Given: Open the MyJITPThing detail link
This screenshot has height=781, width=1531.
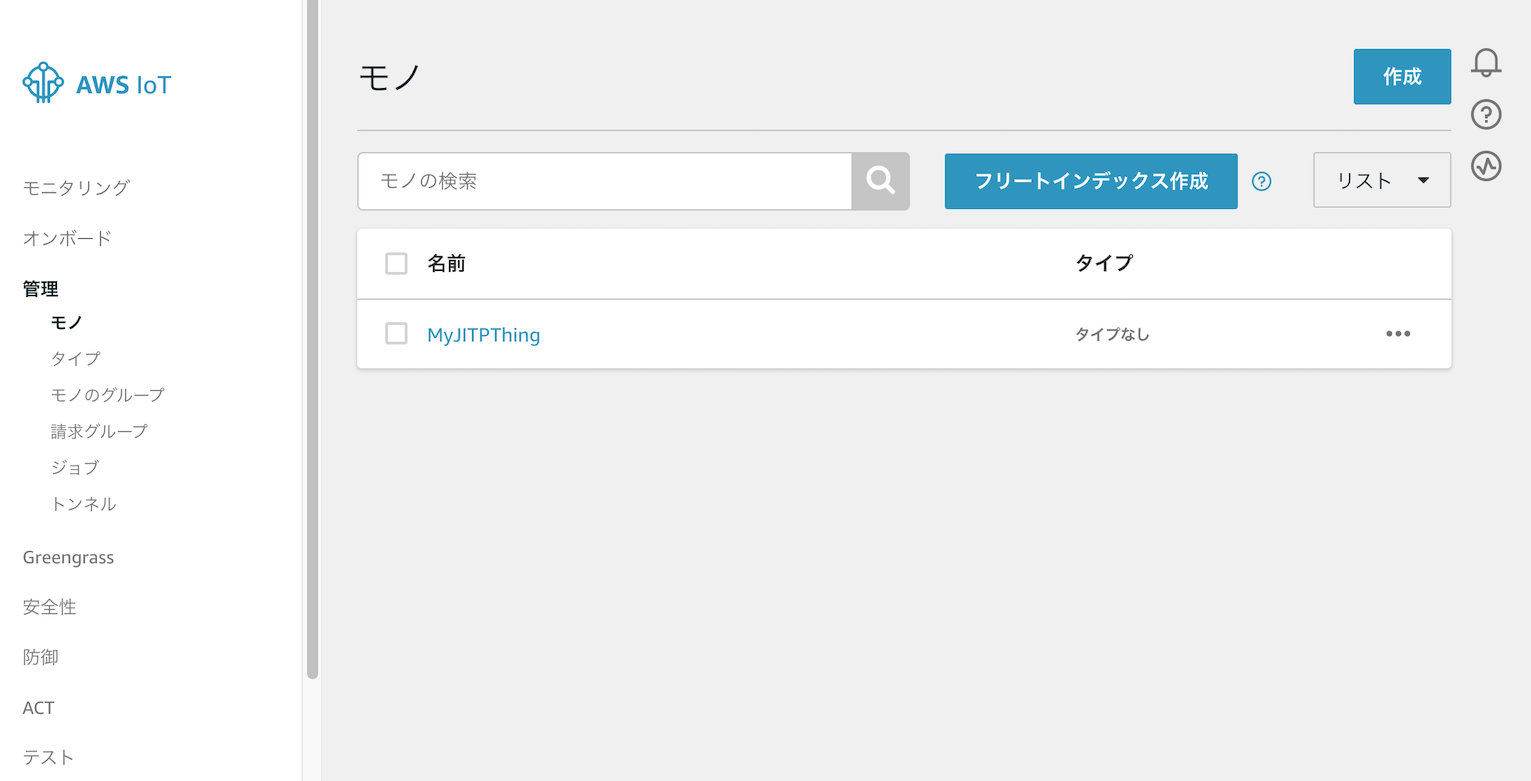Looking at the screenshot, I should (x=483, y=334).
